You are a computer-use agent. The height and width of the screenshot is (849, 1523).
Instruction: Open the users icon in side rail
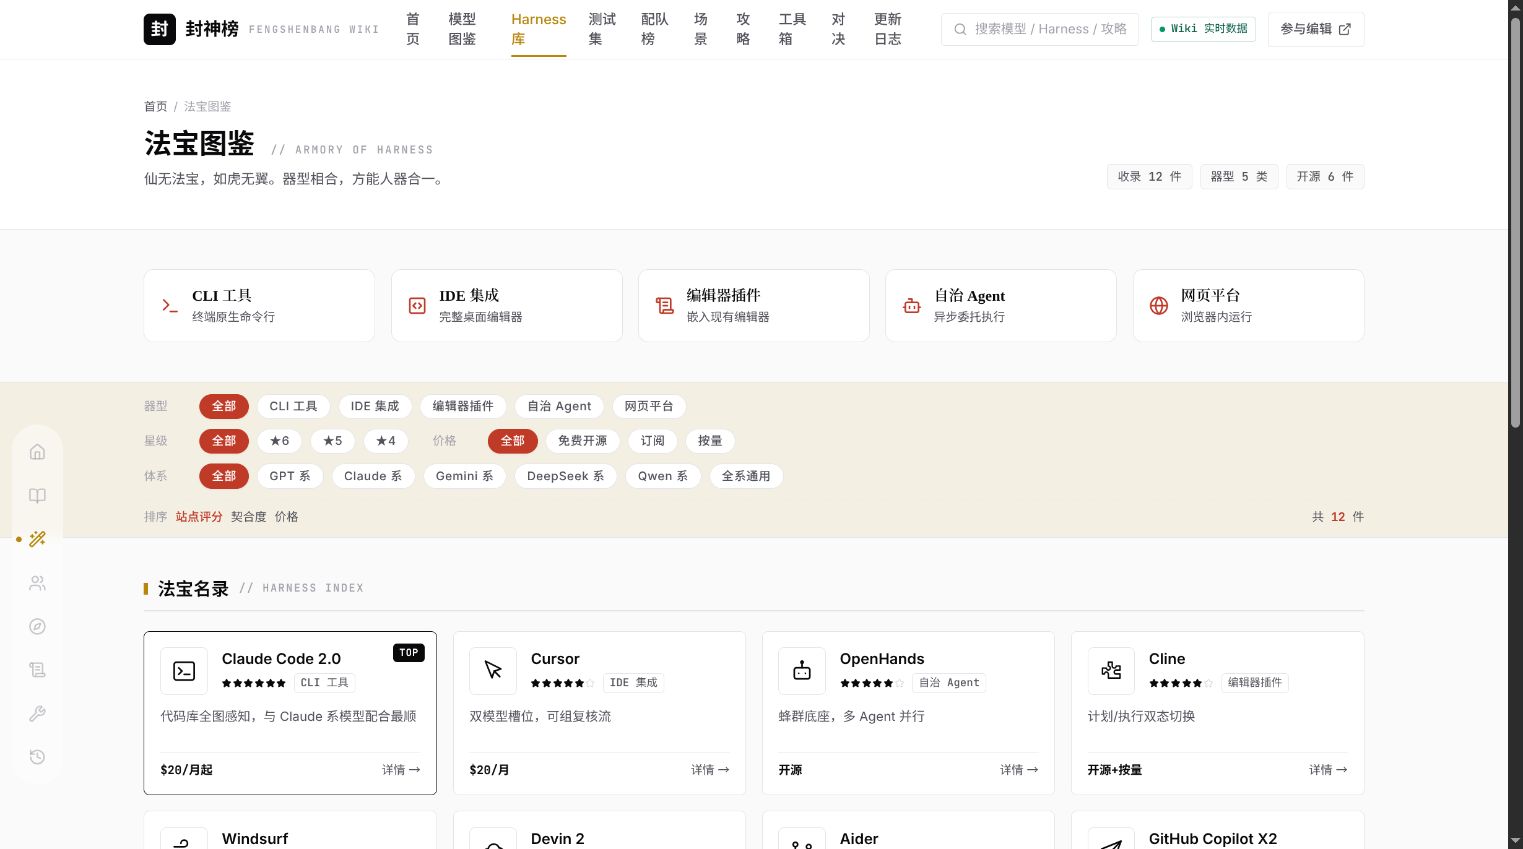click(x=37, y=583)
